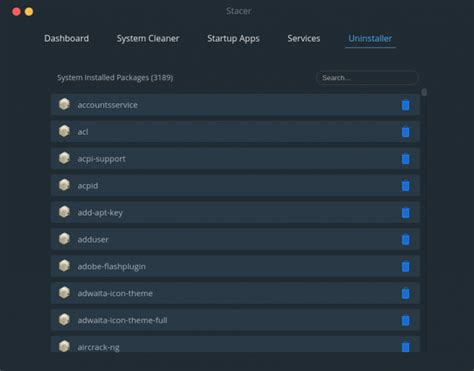Click the package list scrollbar handle

pos(424,92)
